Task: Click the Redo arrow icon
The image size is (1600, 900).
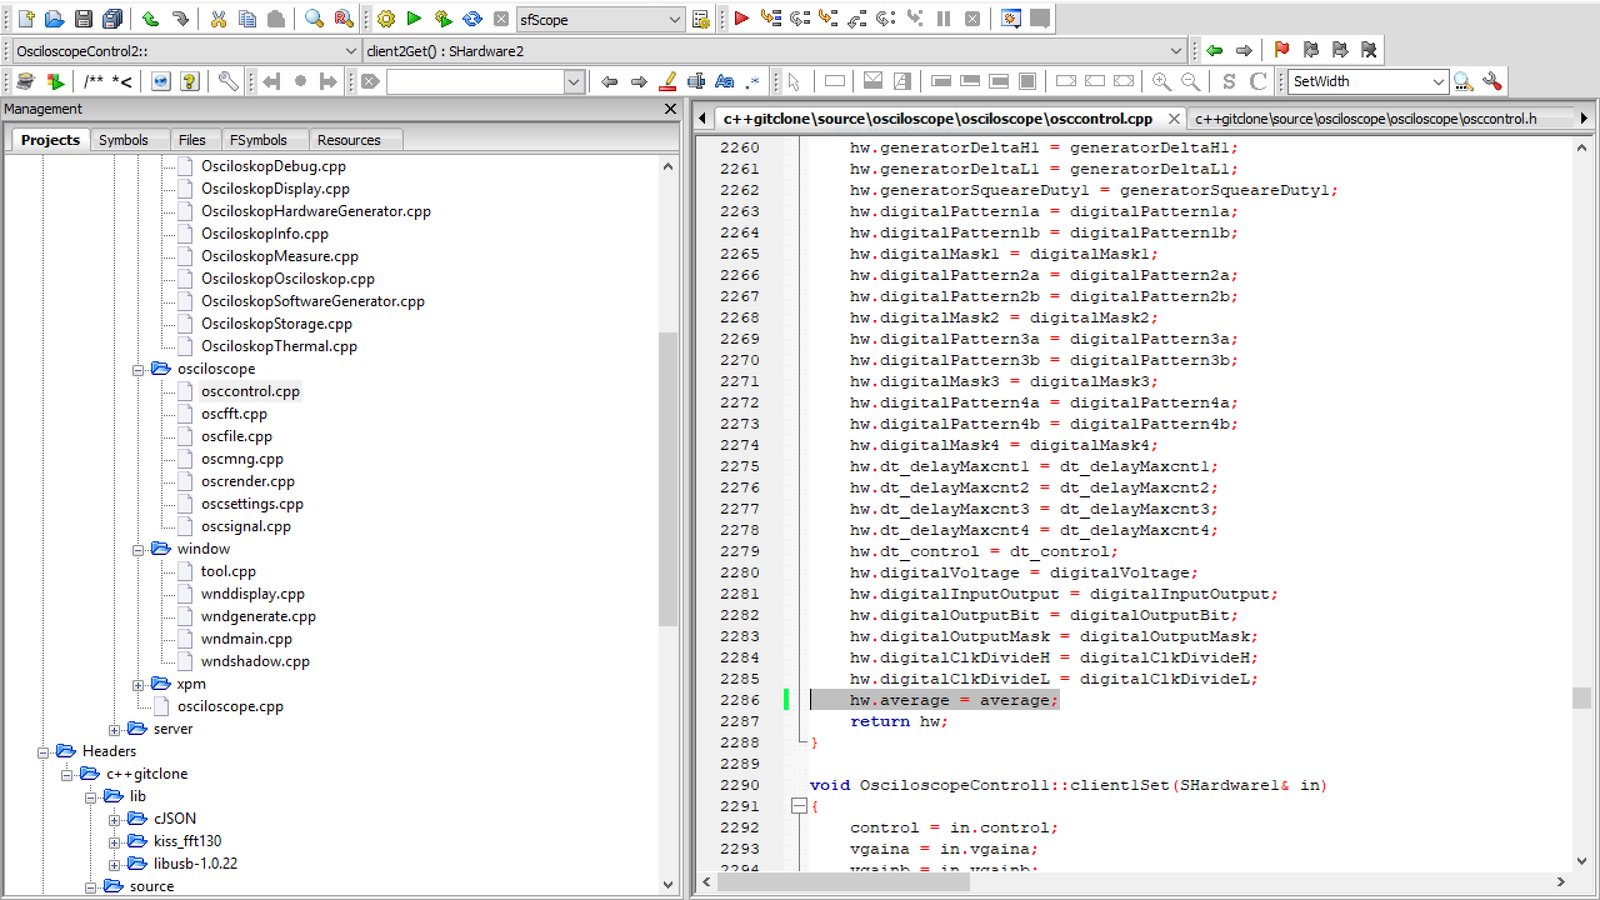Action: click(180, 19)
